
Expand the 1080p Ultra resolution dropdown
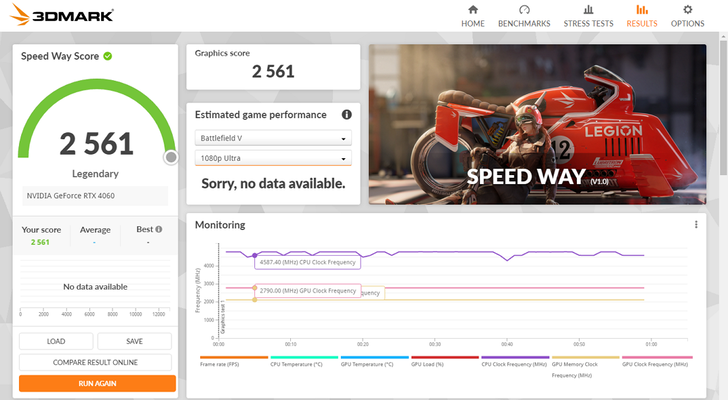(273, 158)
